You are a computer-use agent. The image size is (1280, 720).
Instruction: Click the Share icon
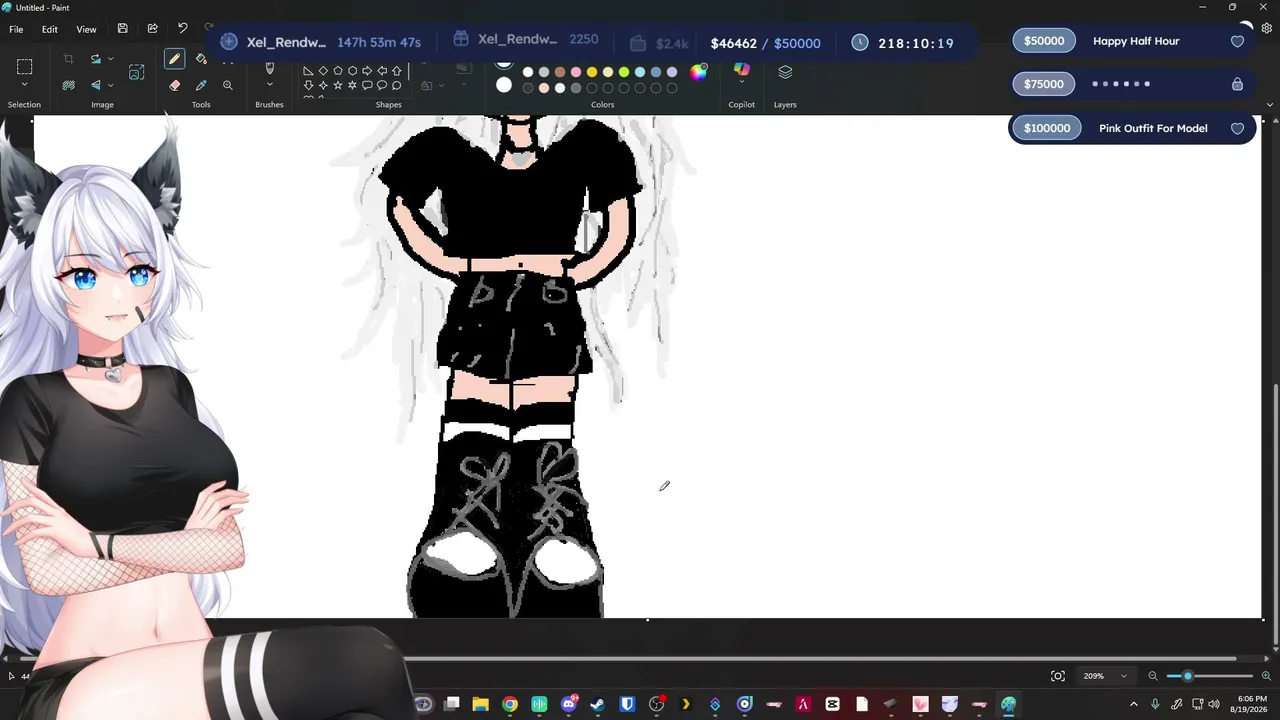152,29
